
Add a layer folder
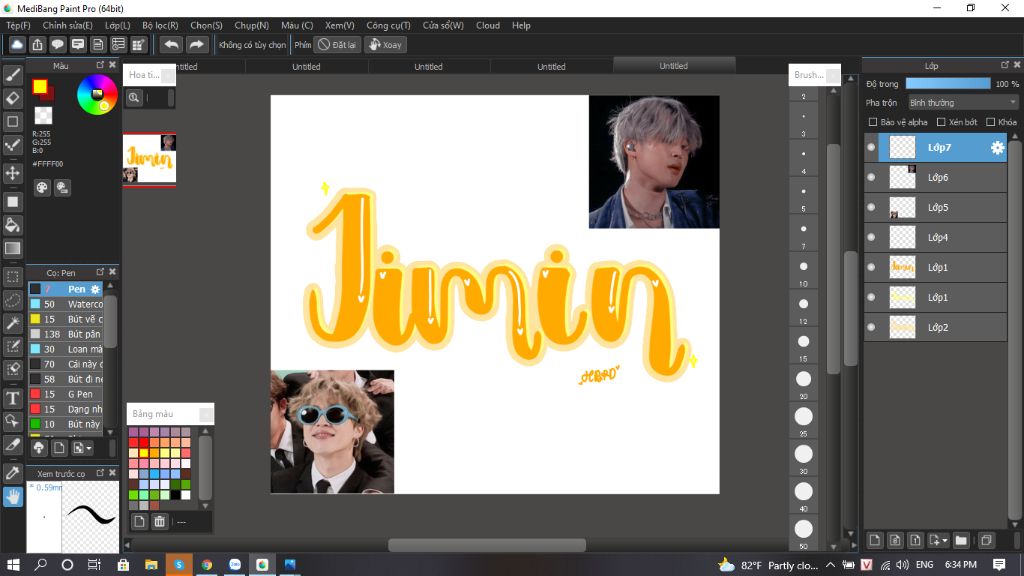961,540
